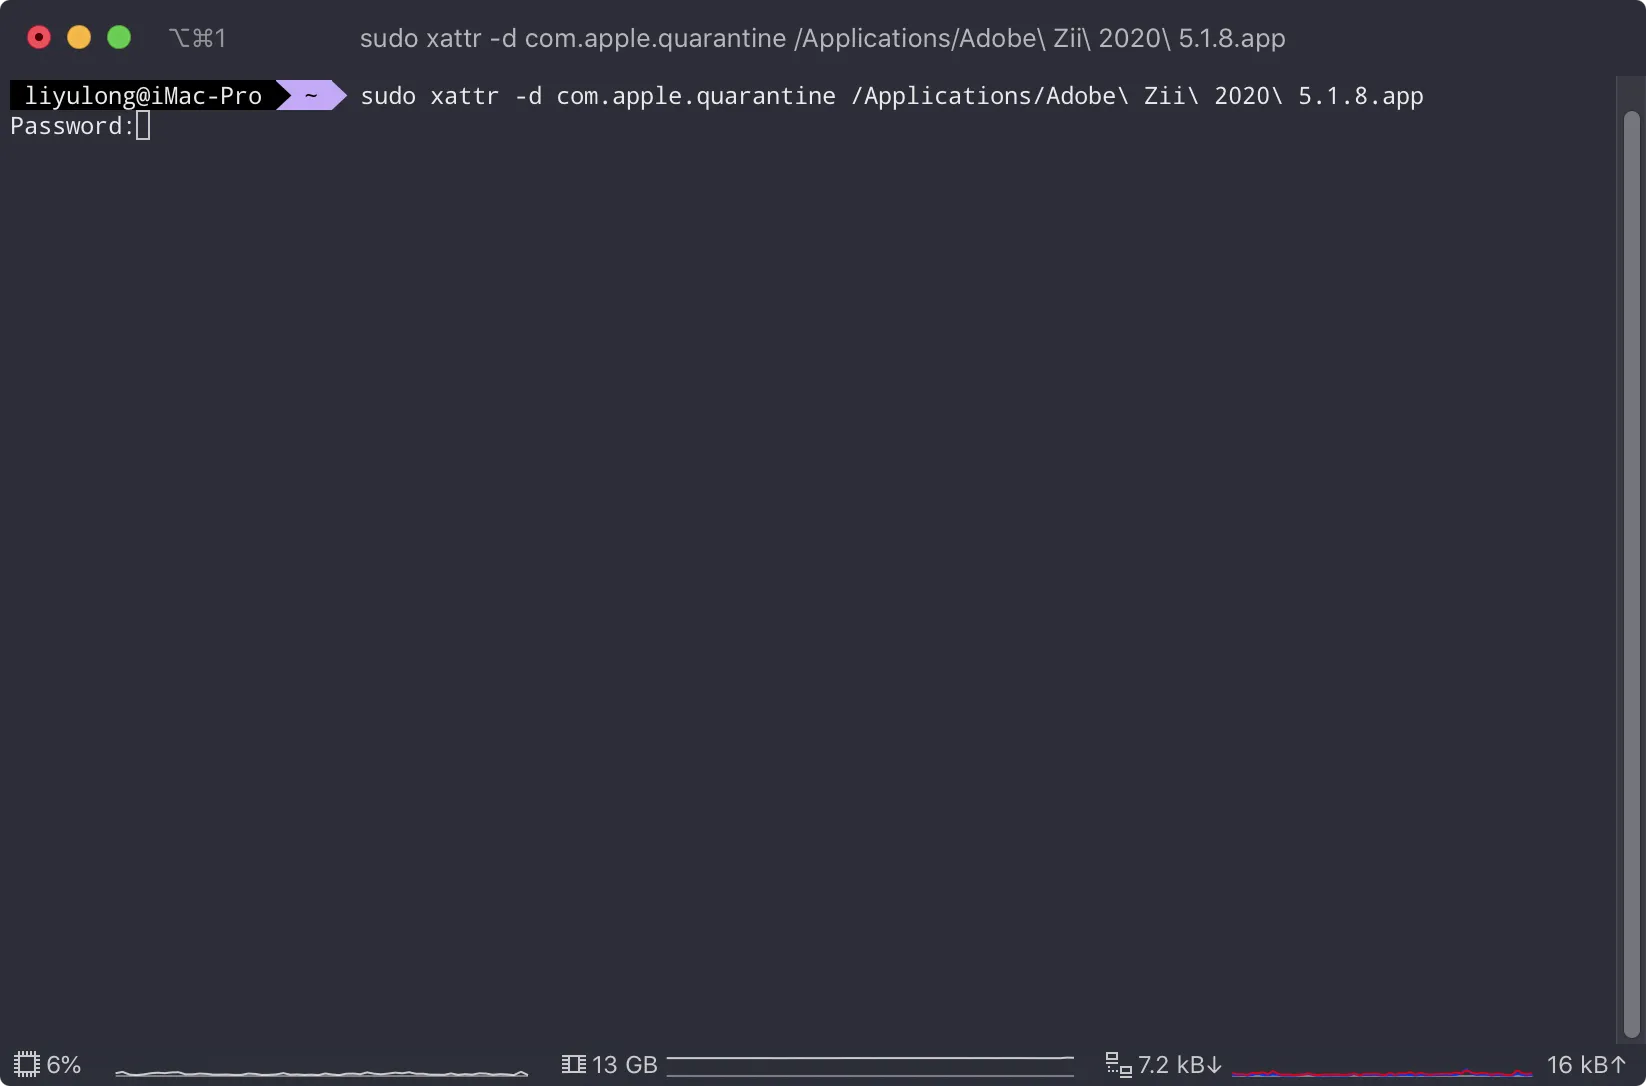1646x1086 pixels.
Task: Click the 6% CPU usage value
Action: pos(64,1065)
